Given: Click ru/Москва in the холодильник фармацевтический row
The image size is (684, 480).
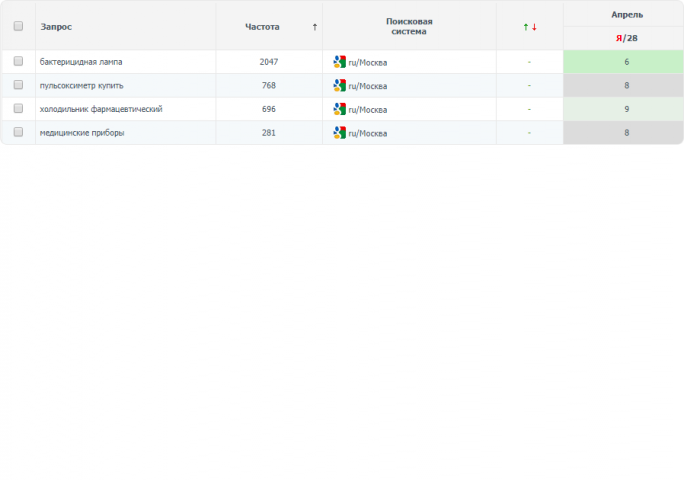Looking at the screenshot, I should coord(368,110).
